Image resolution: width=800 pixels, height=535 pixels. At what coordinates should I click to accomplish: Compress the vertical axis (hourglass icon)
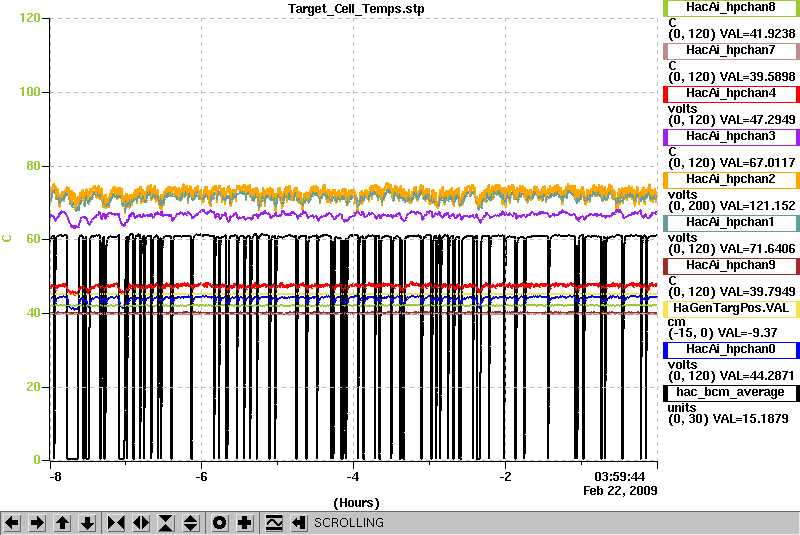[x=166, y=523]
